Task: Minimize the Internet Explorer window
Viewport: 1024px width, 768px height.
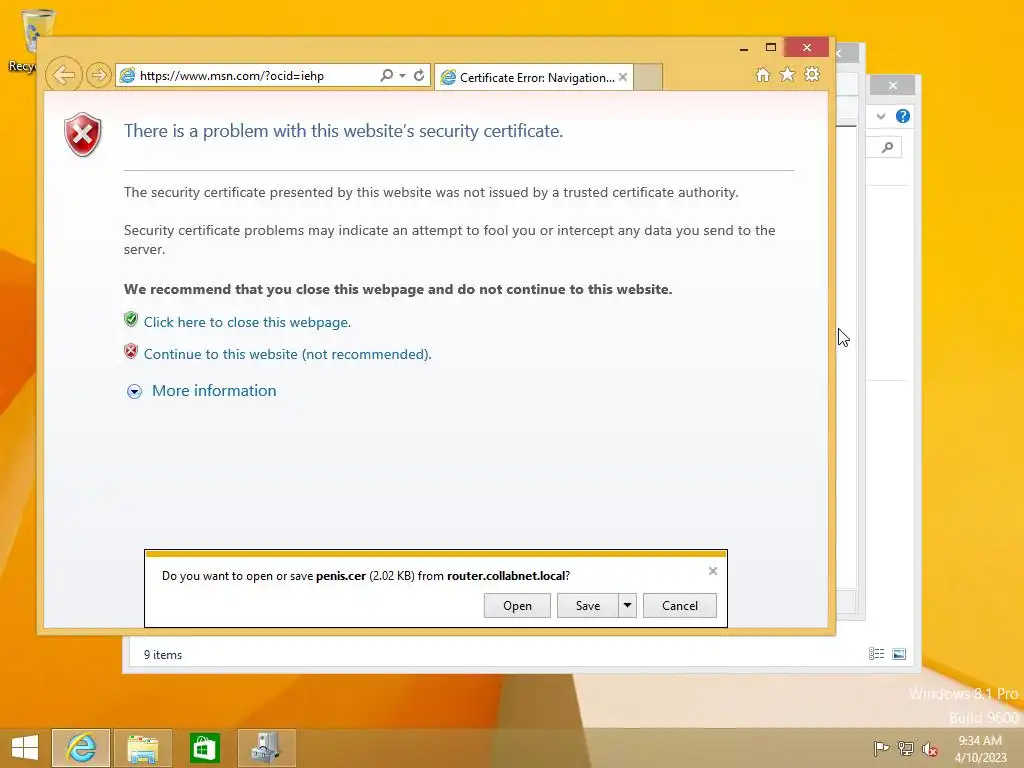Action: click(744, 48)
